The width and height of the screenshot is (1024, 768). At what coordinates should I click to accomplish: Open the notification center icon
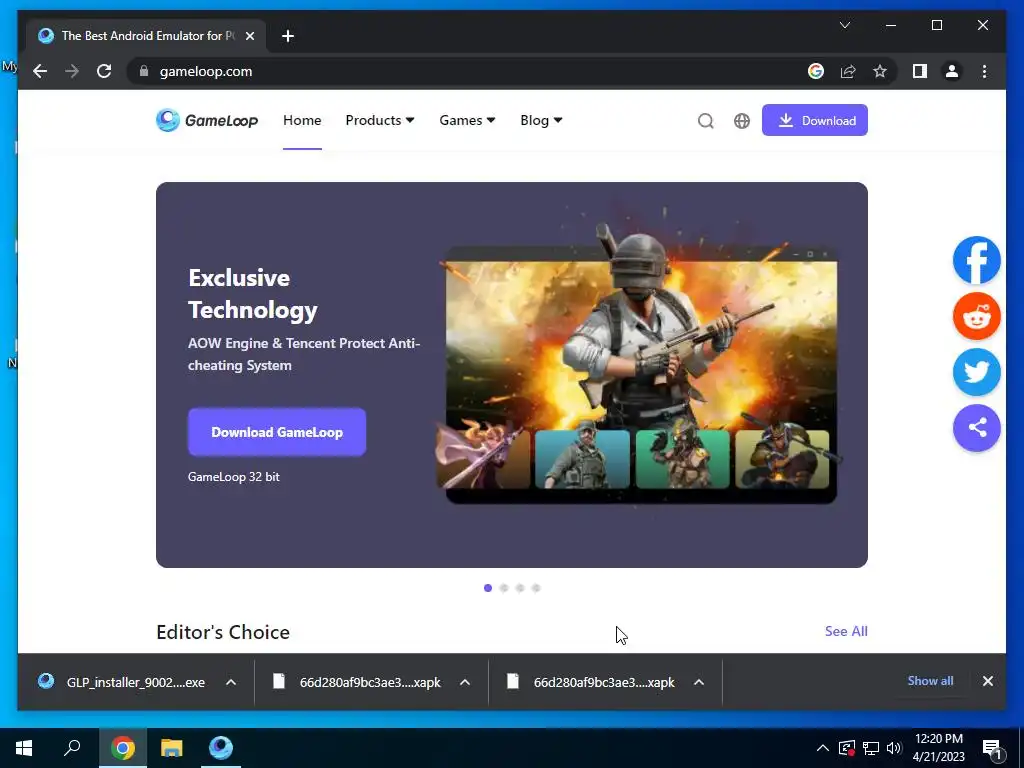coord(993,749)
